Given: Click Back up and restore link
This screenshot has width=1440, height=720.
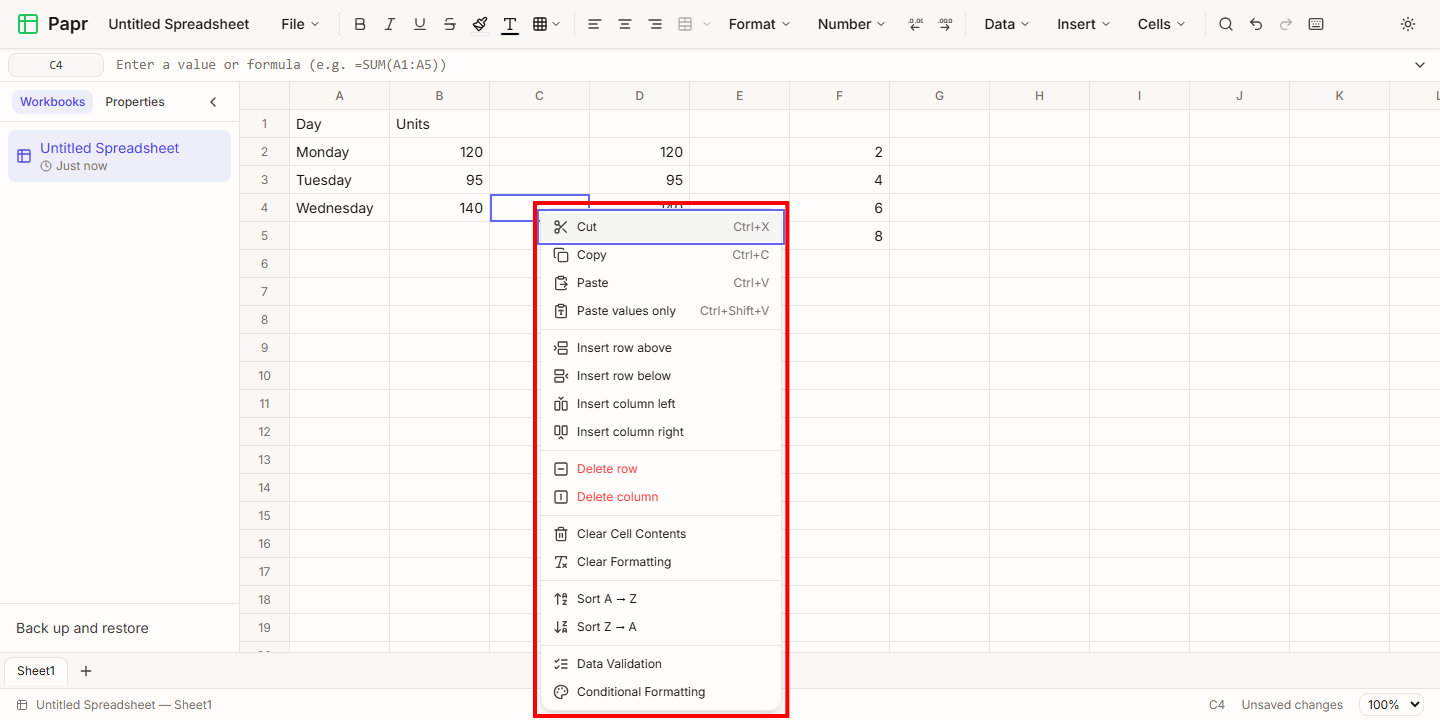Looking at the screenshot, I should click(82, 628).
